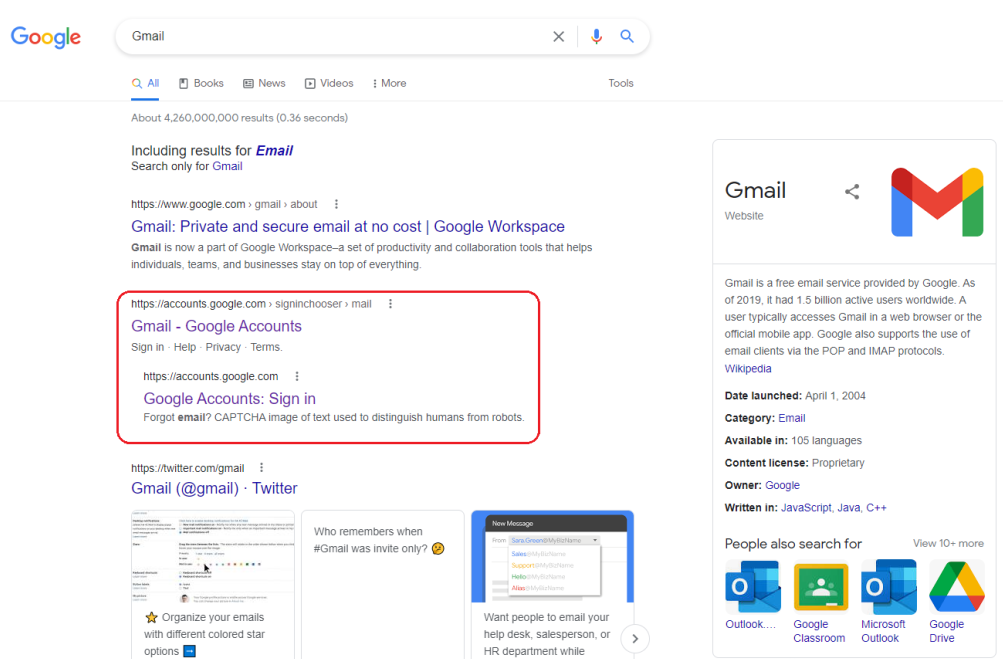Open options menu for twitter.com/gmail result
The width and height of the screenshot is (1003, 659).
point(262,468)
